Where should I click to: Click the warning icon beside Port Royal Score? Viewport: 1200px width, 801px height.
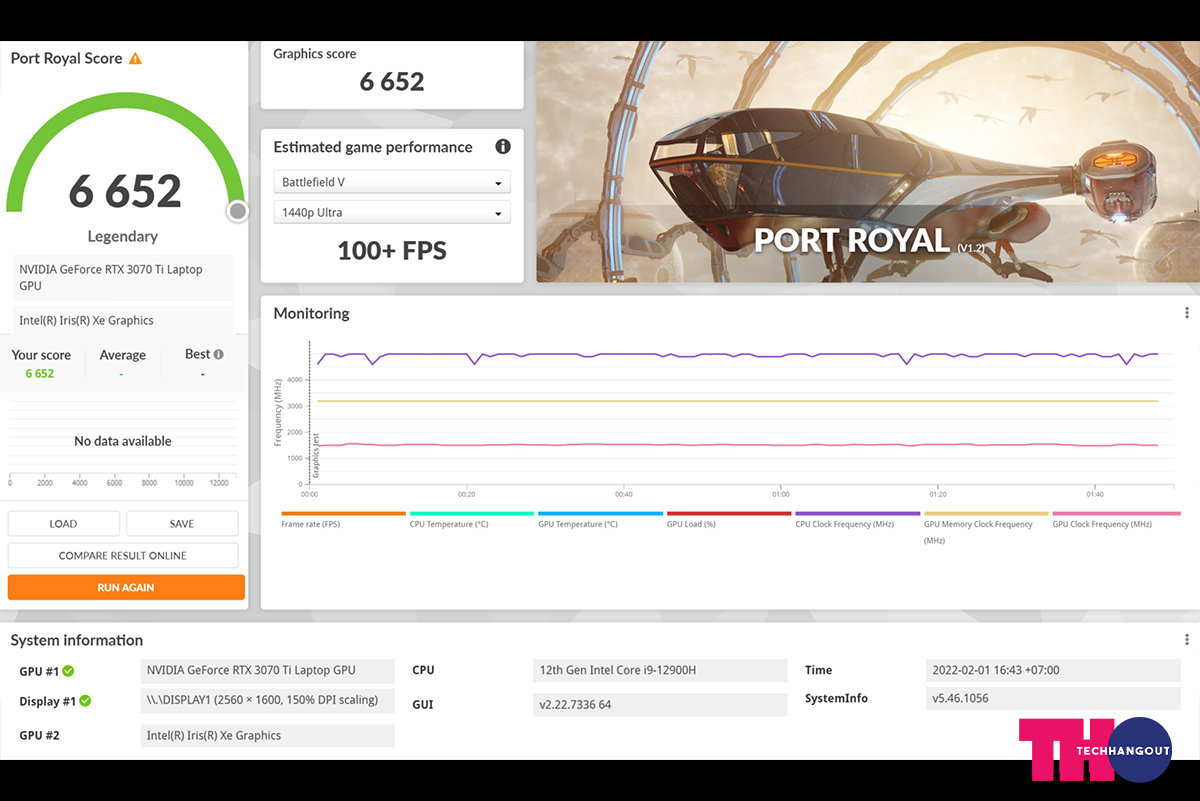pos(135,58)
